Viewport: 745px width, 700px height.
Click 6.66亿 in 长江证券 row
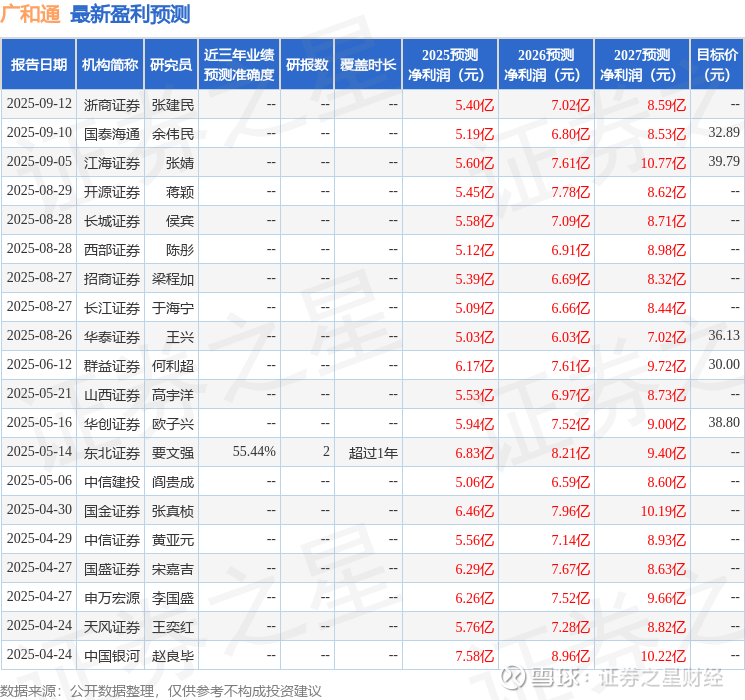[571, 308]
